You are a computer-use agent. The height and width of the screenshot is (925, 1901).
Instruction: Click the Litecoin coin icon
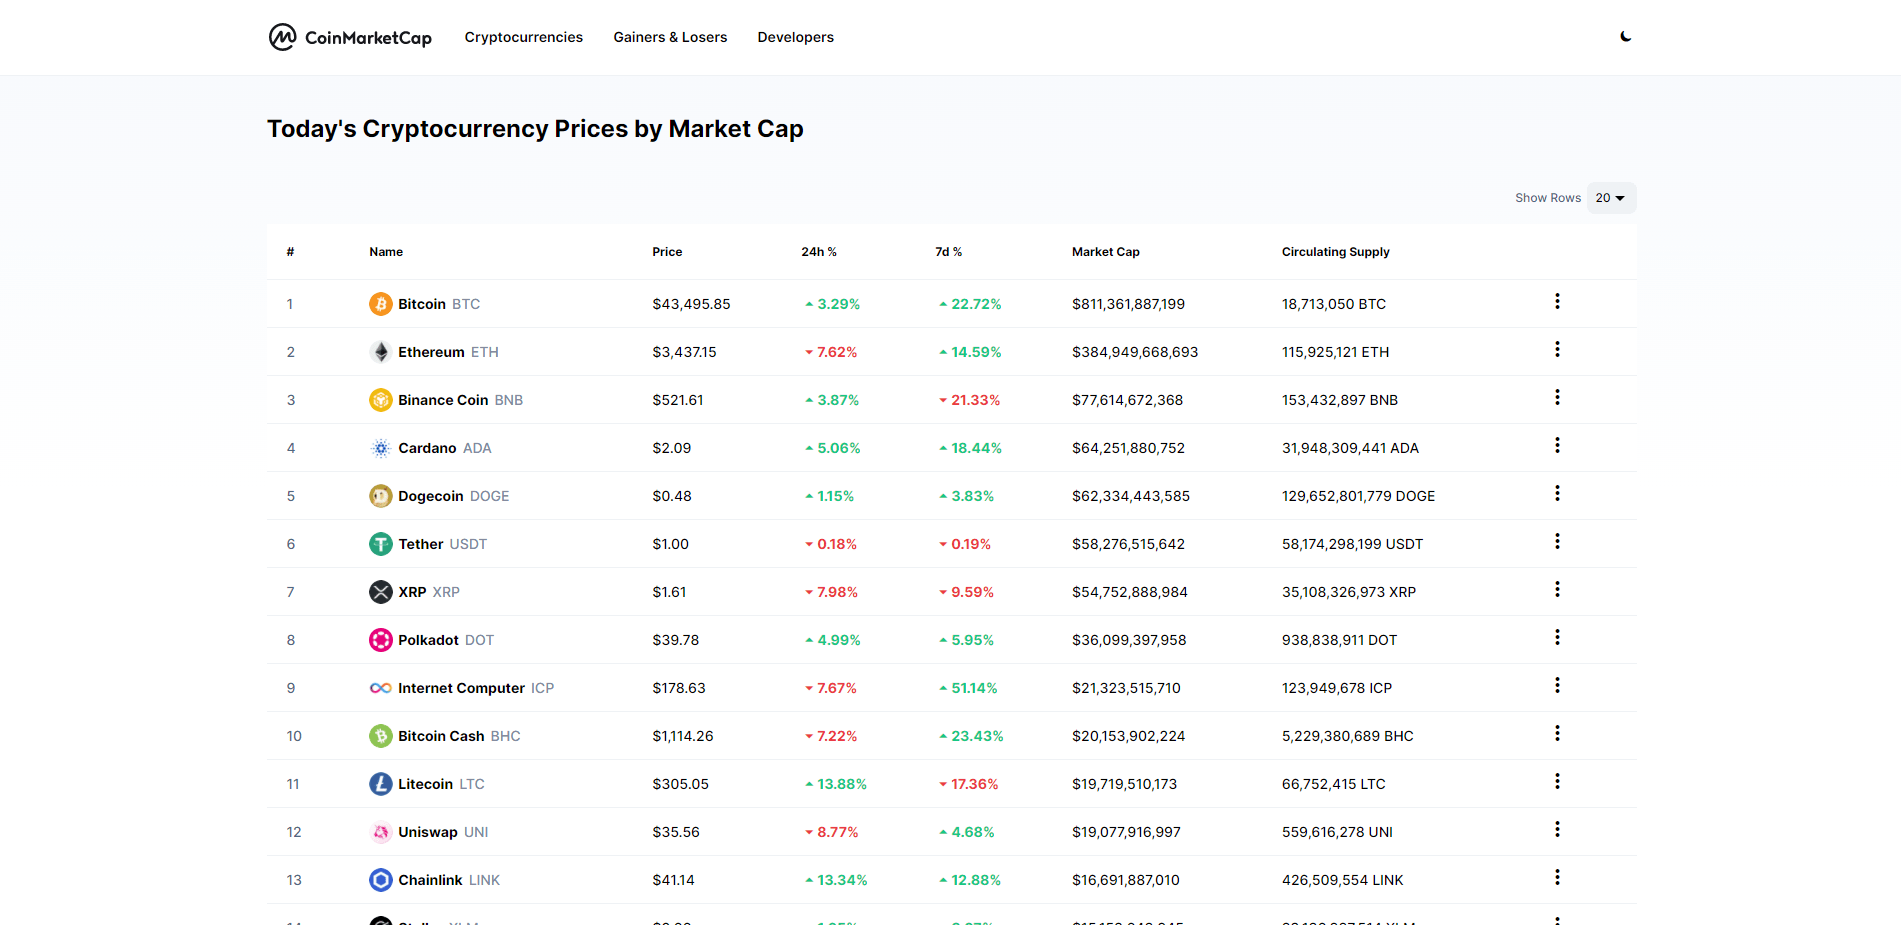click(x=381, y=784)
